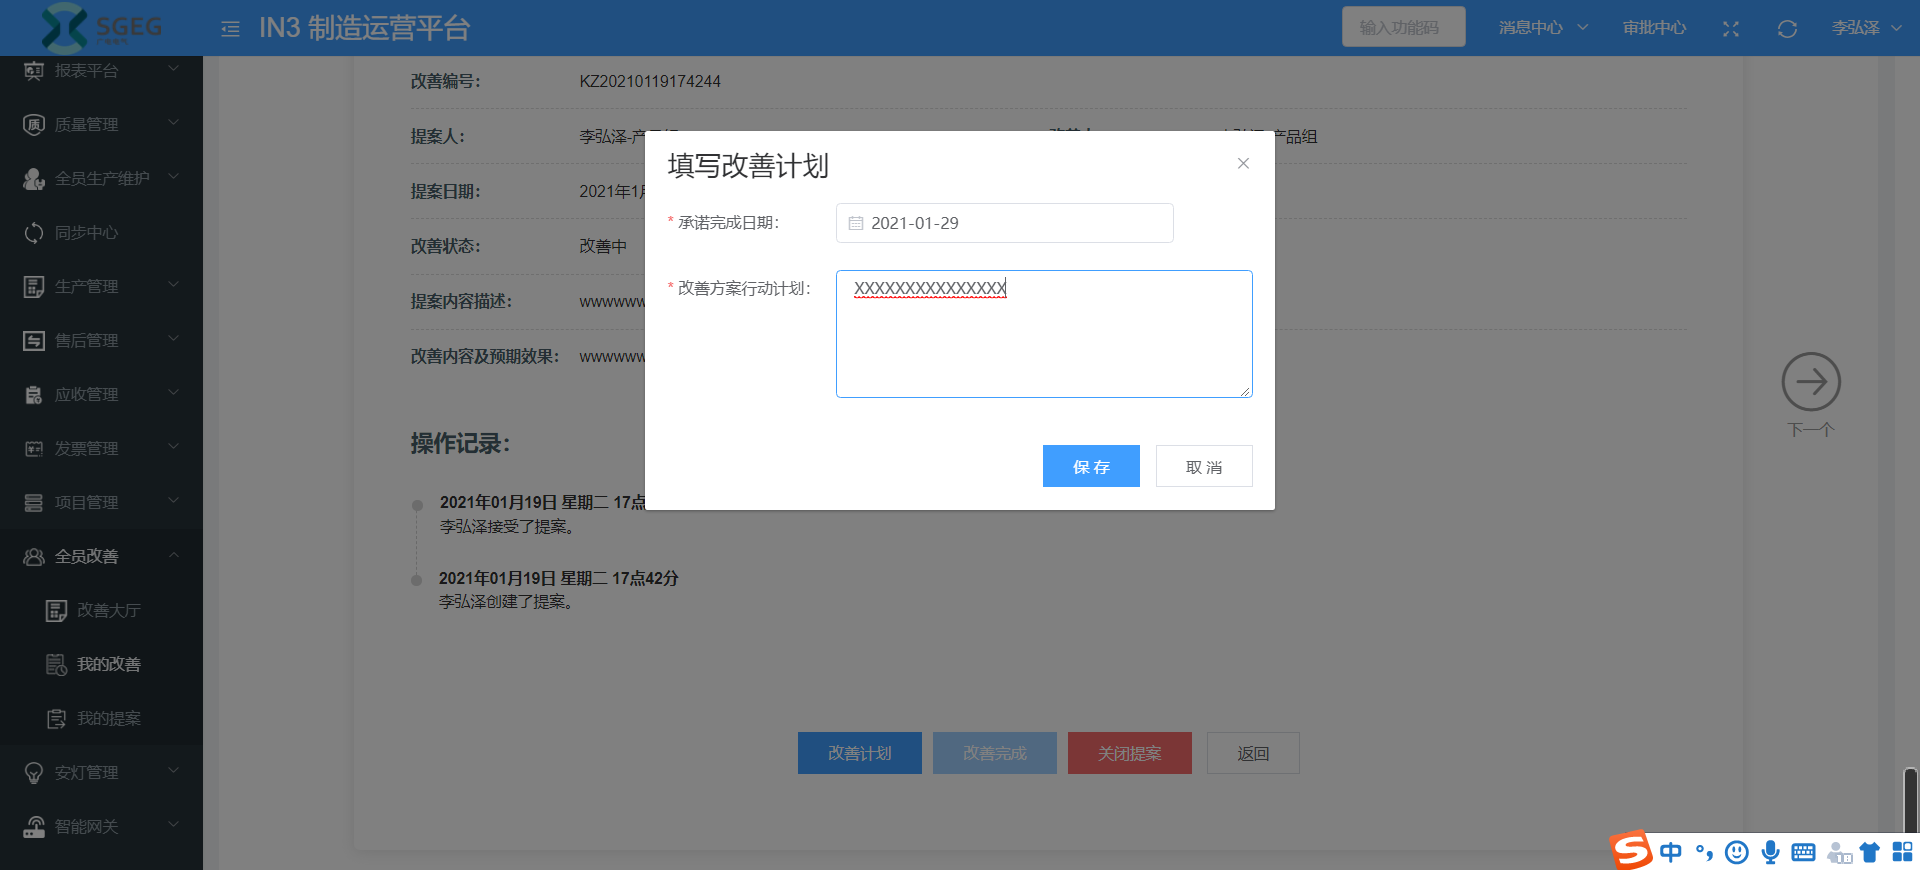Open Sogou toolbox grid icon
1920x870 pixels.
click(1902, 852)
